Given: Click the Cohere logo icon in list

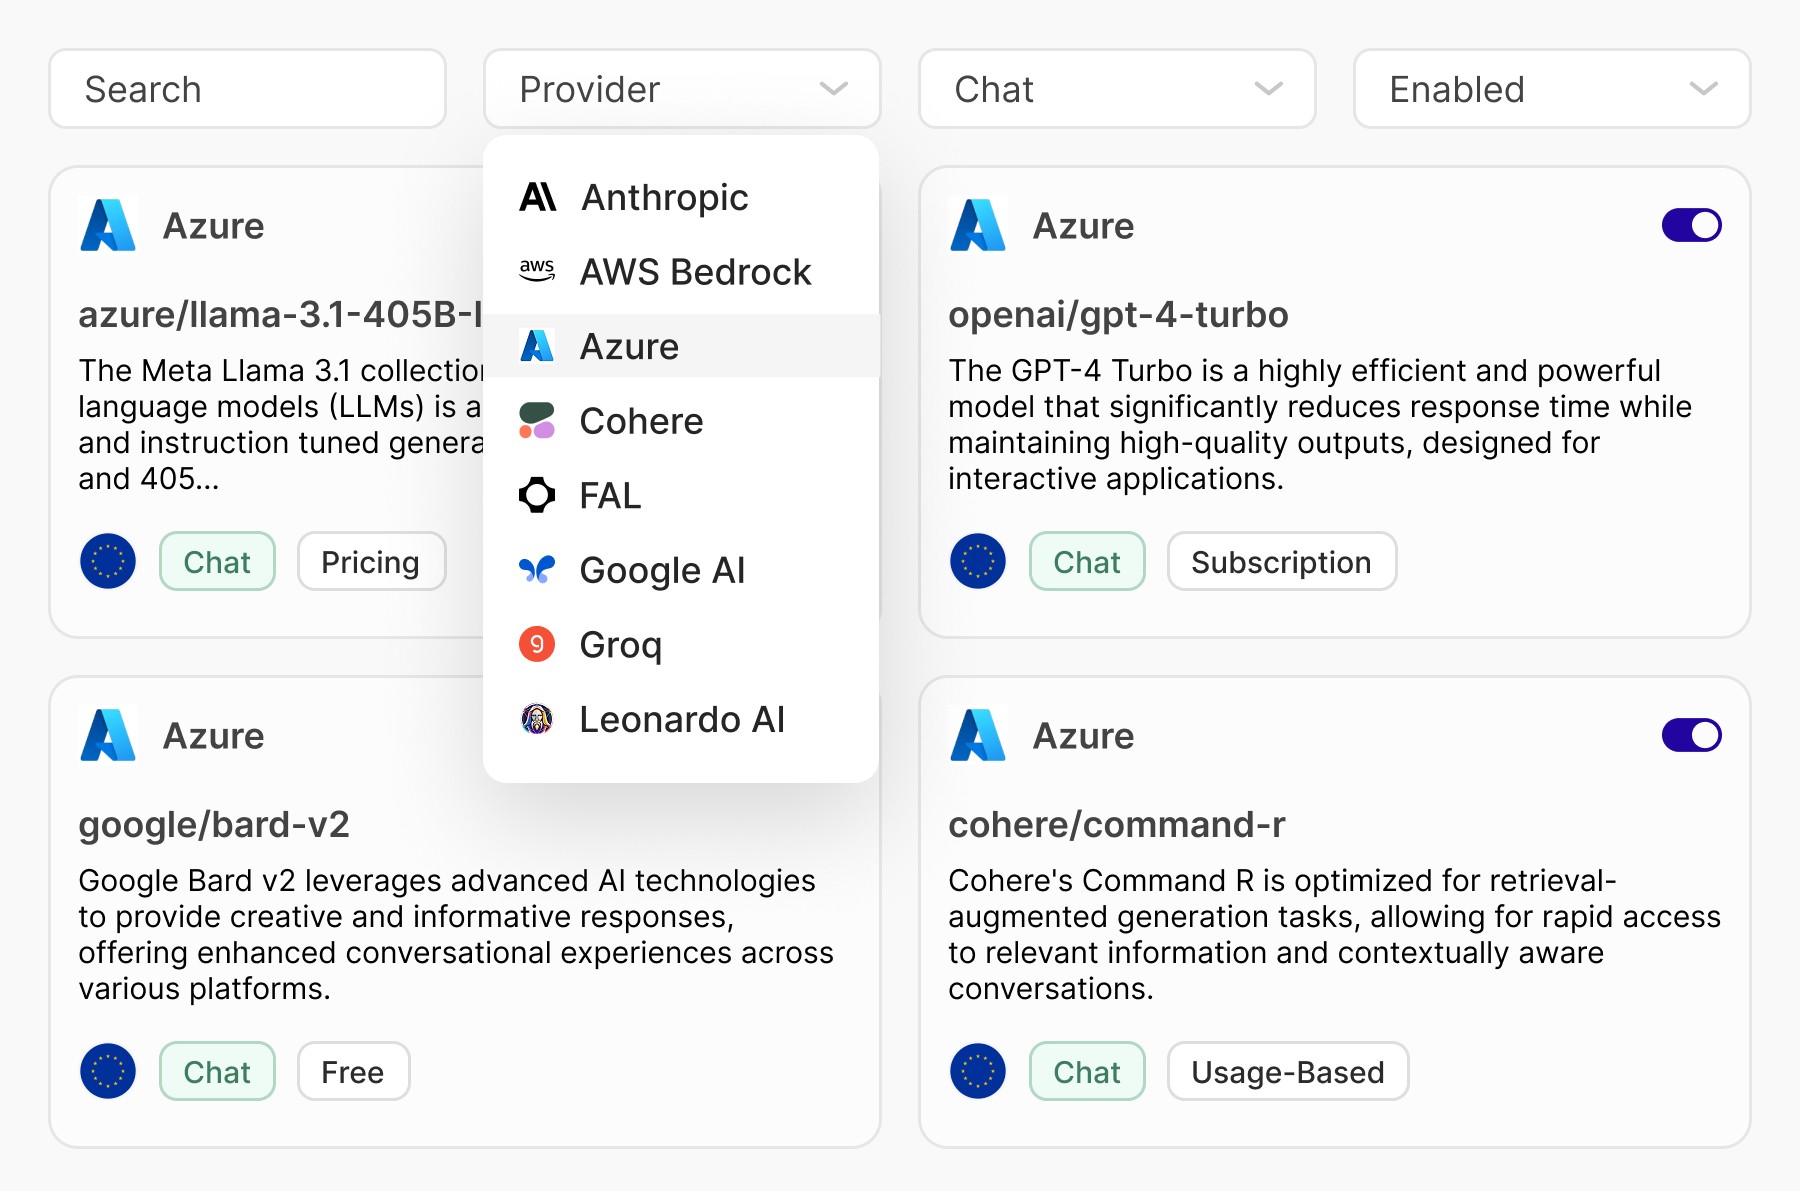Looking at the screenshot, I should pyautogui.click(x=537, y=421).
